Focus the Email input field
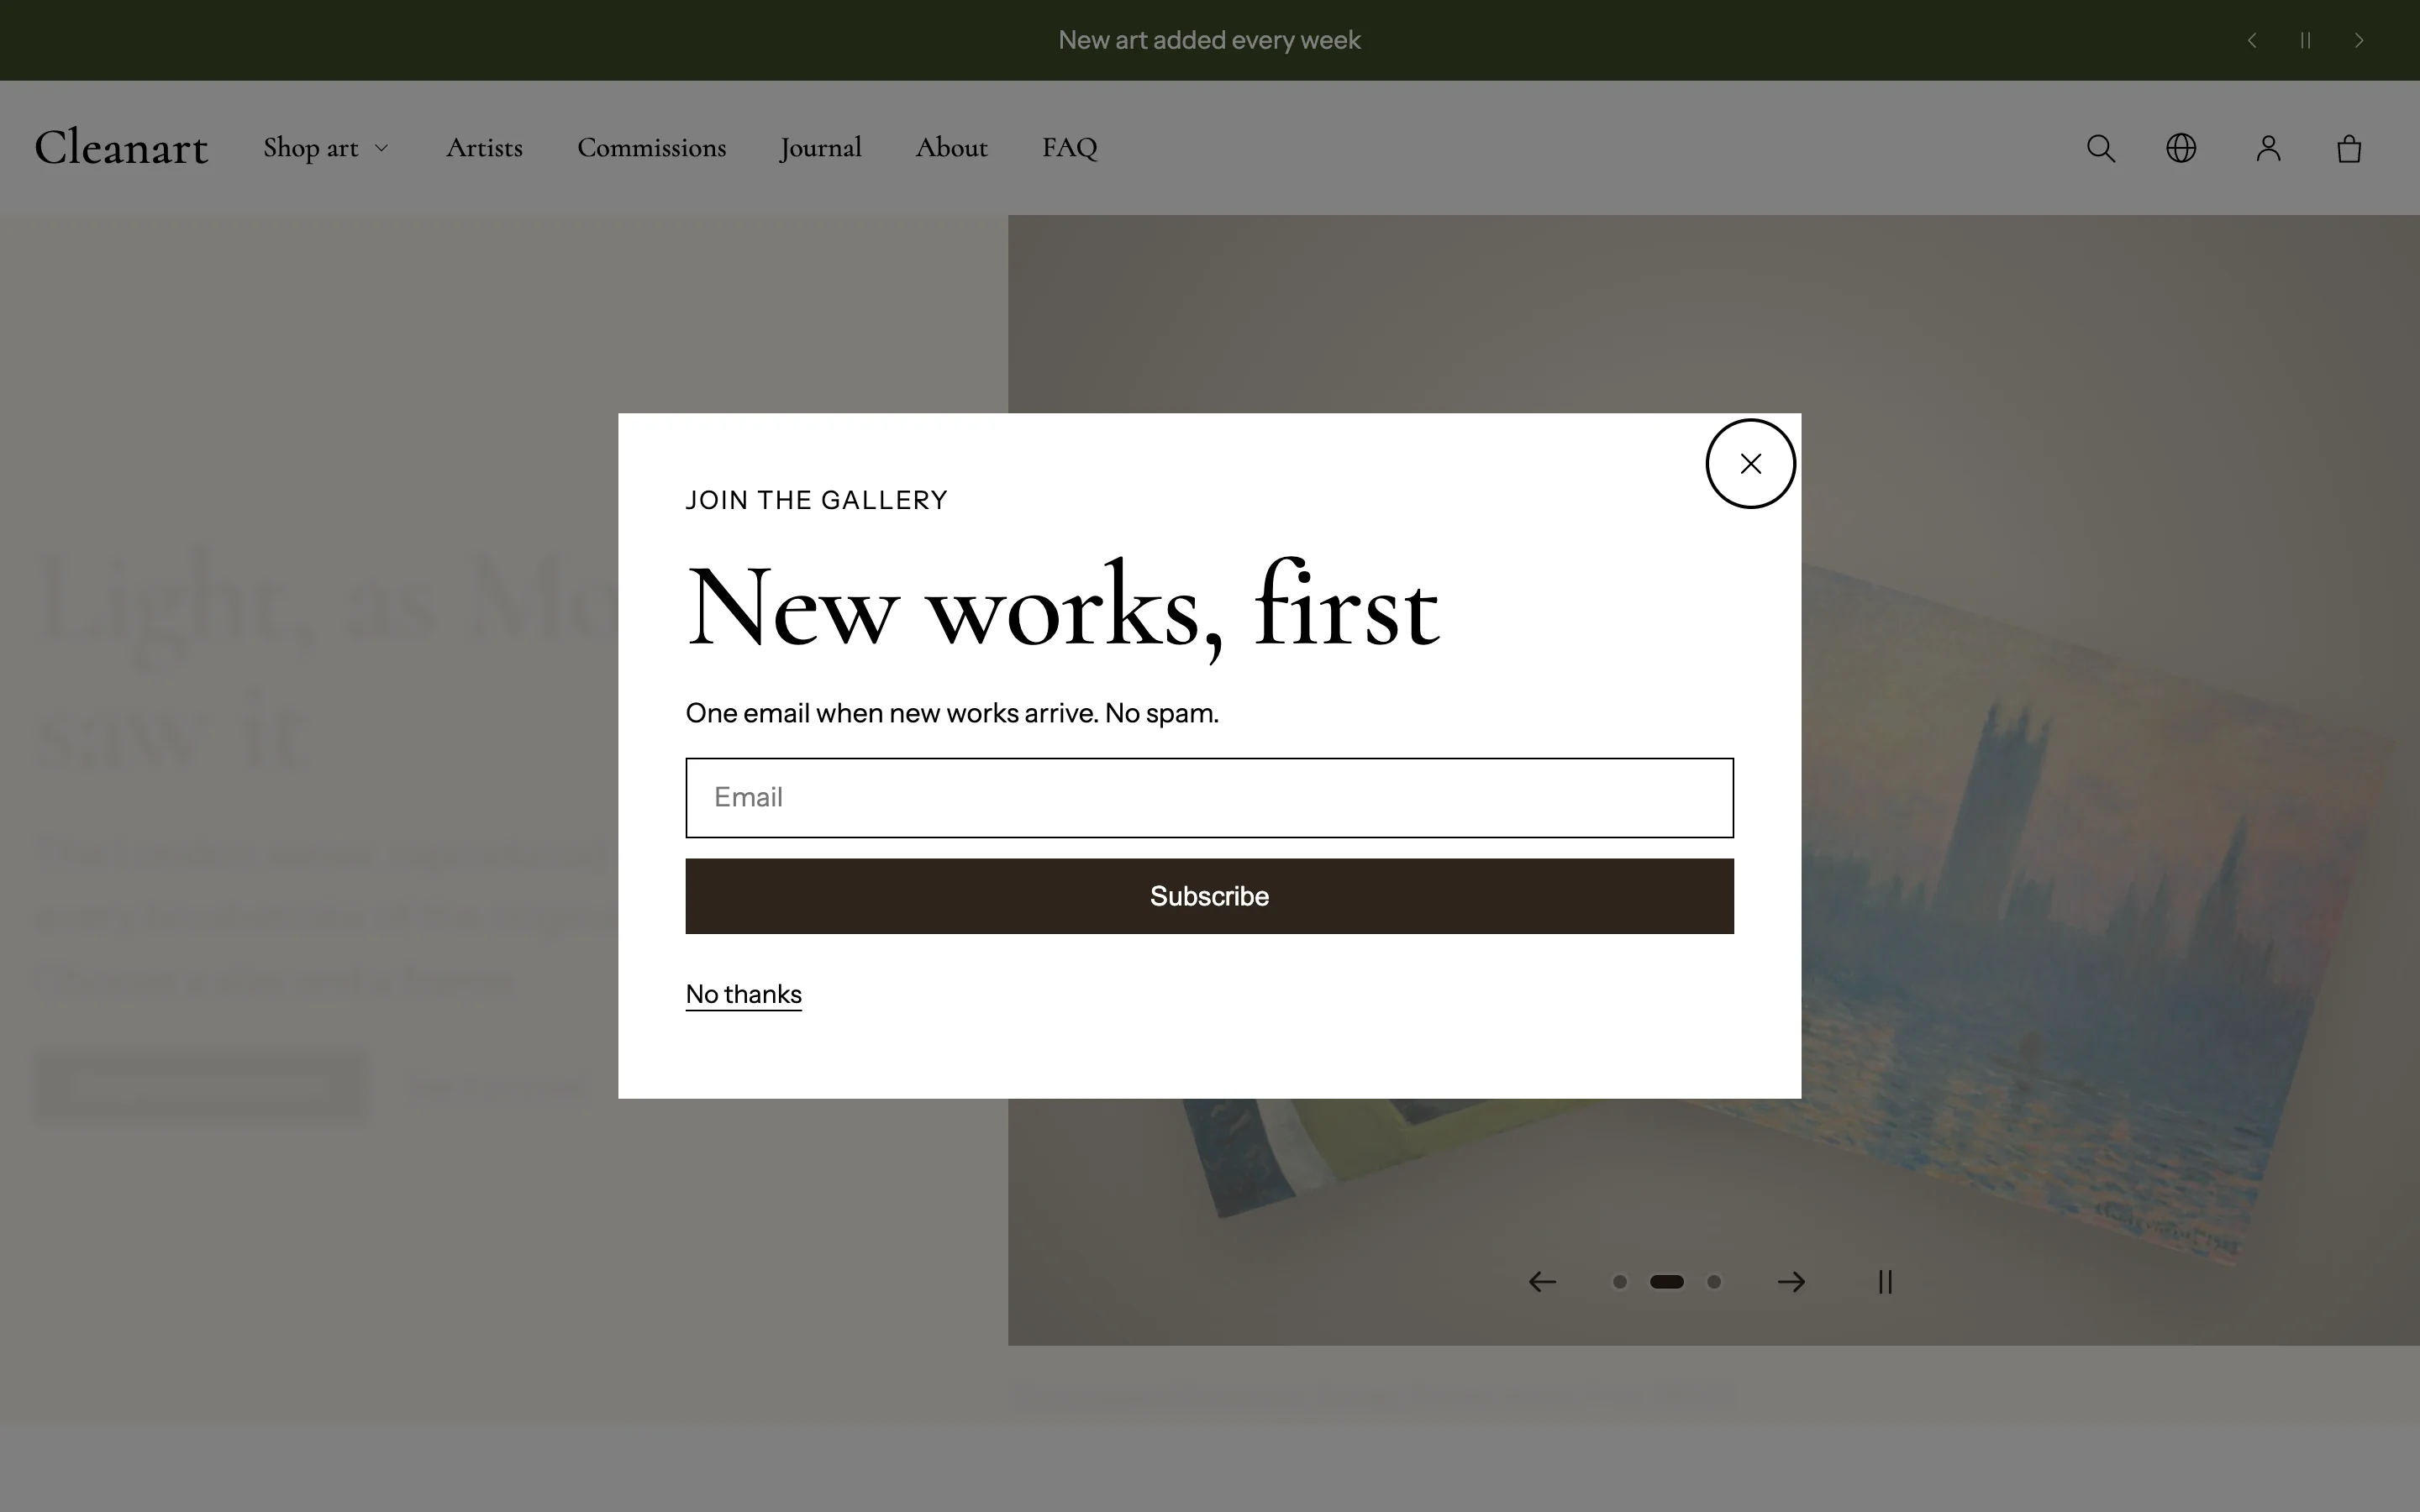Viewport: 2420px width, 1512px height. coord(1209,798)
